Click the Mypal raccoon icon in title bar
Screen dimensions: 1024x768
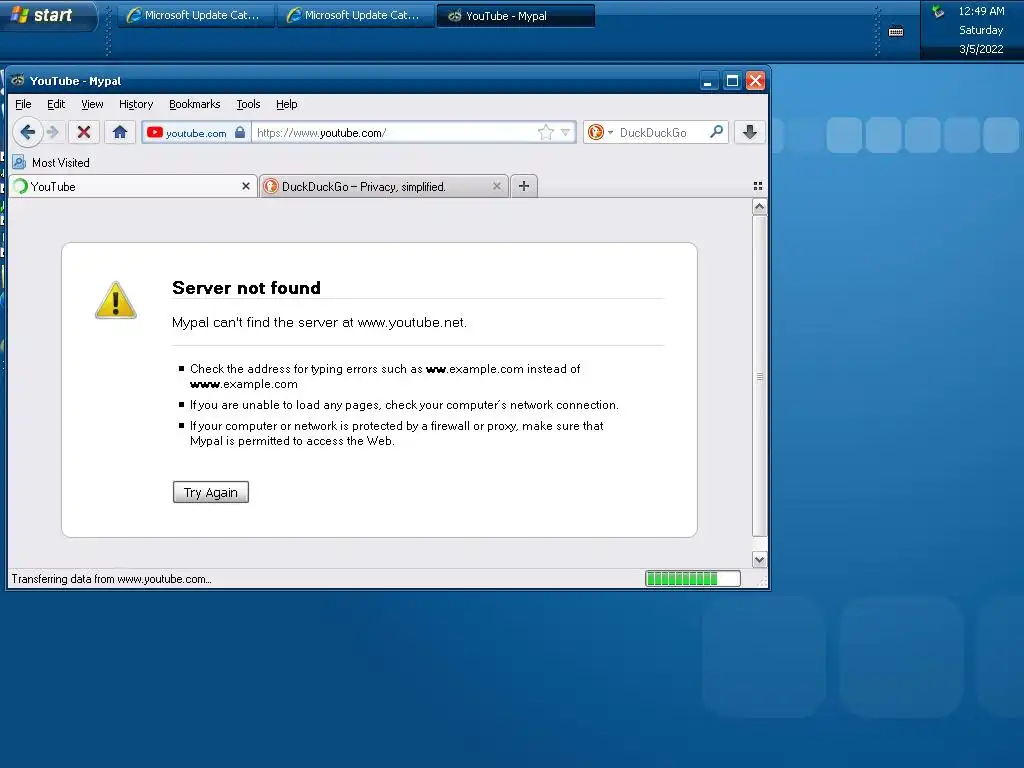(x=18, y=80)
